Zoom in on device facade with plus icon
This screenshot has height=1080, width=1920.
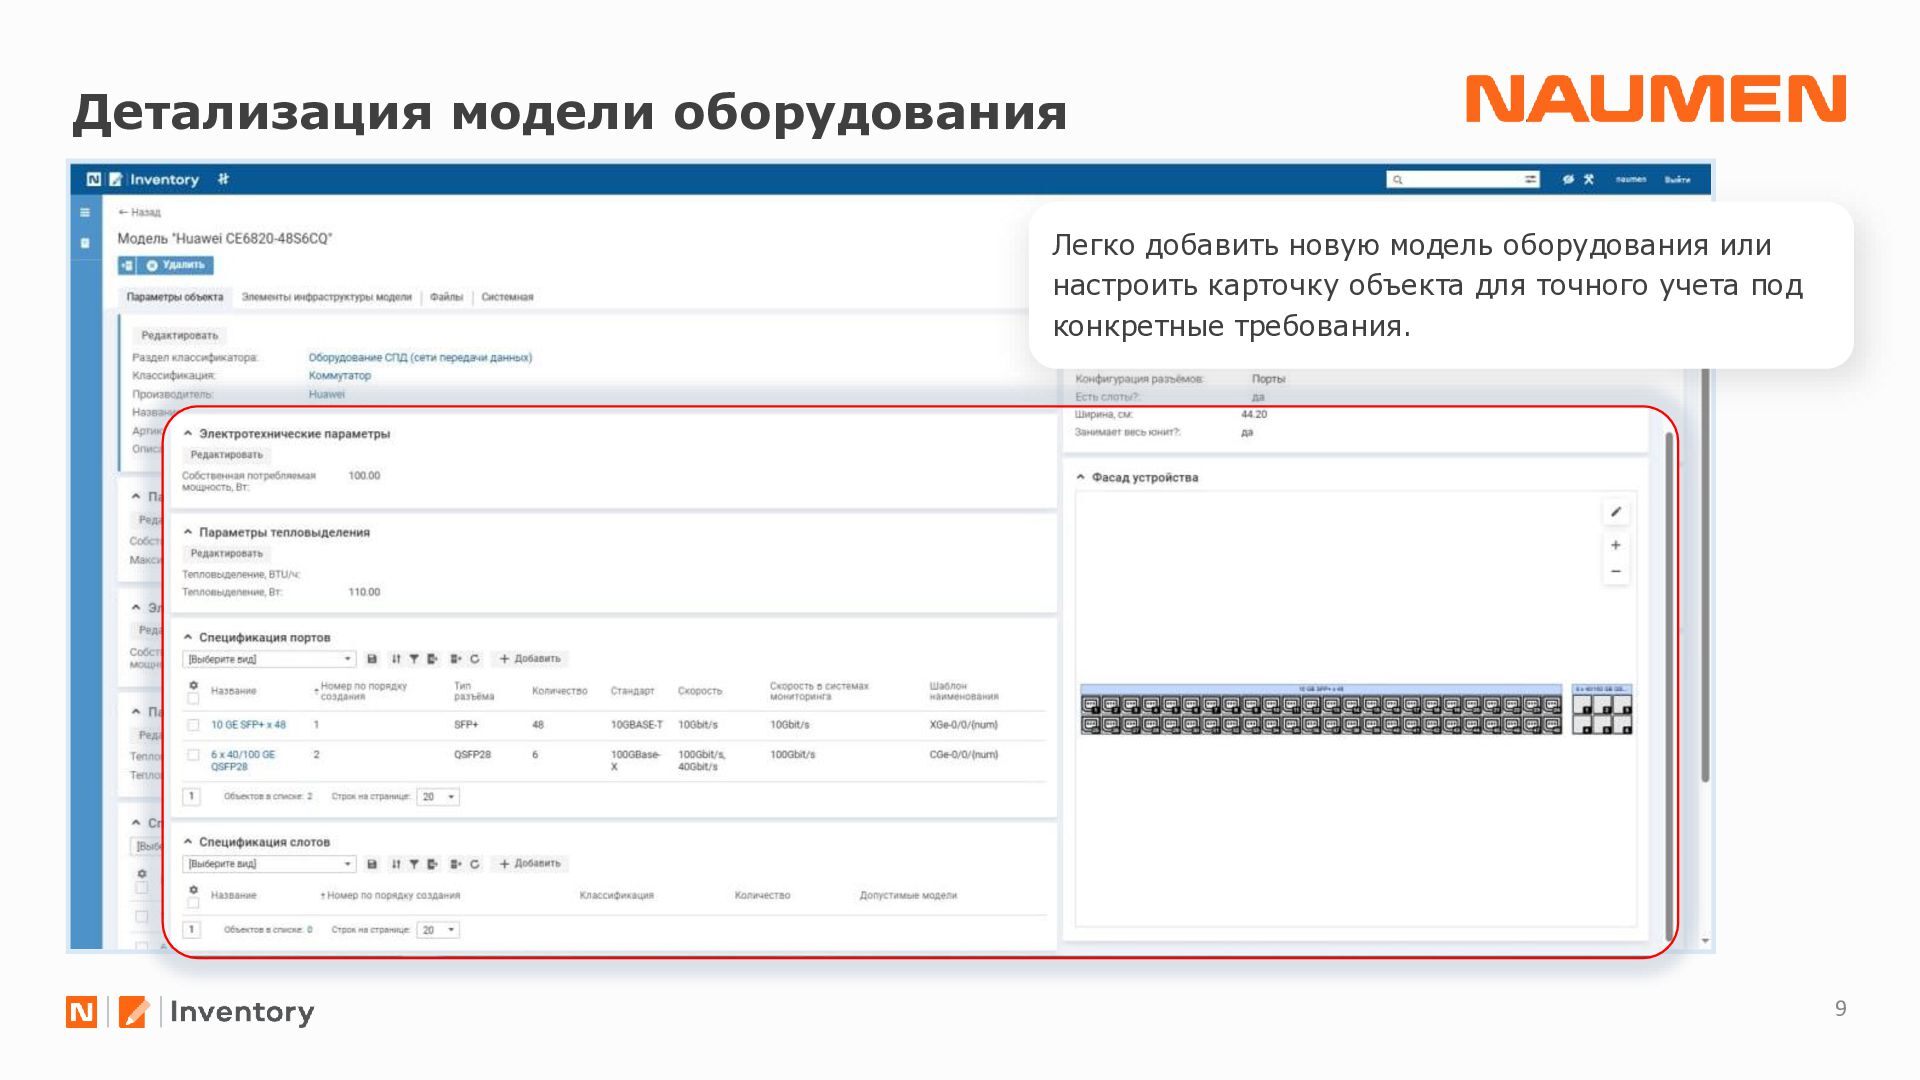coord(1615,545)
